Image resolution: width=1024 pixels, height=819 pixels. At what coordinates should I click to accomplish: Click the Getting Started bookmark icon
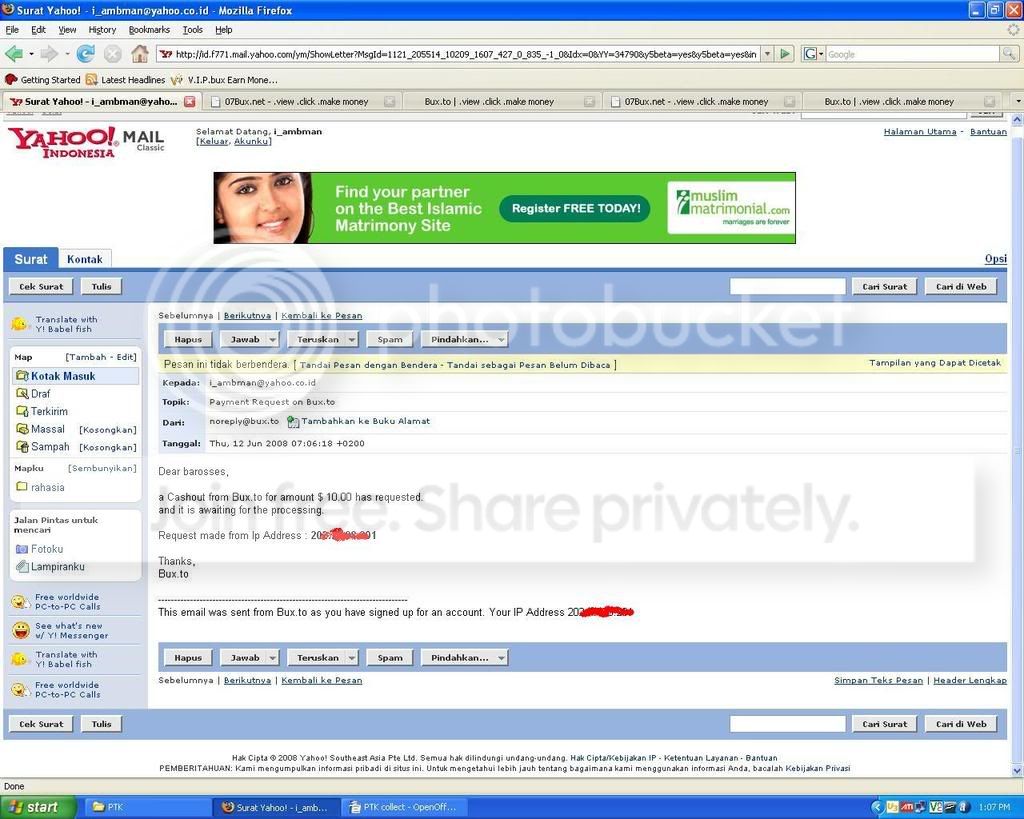10,80
